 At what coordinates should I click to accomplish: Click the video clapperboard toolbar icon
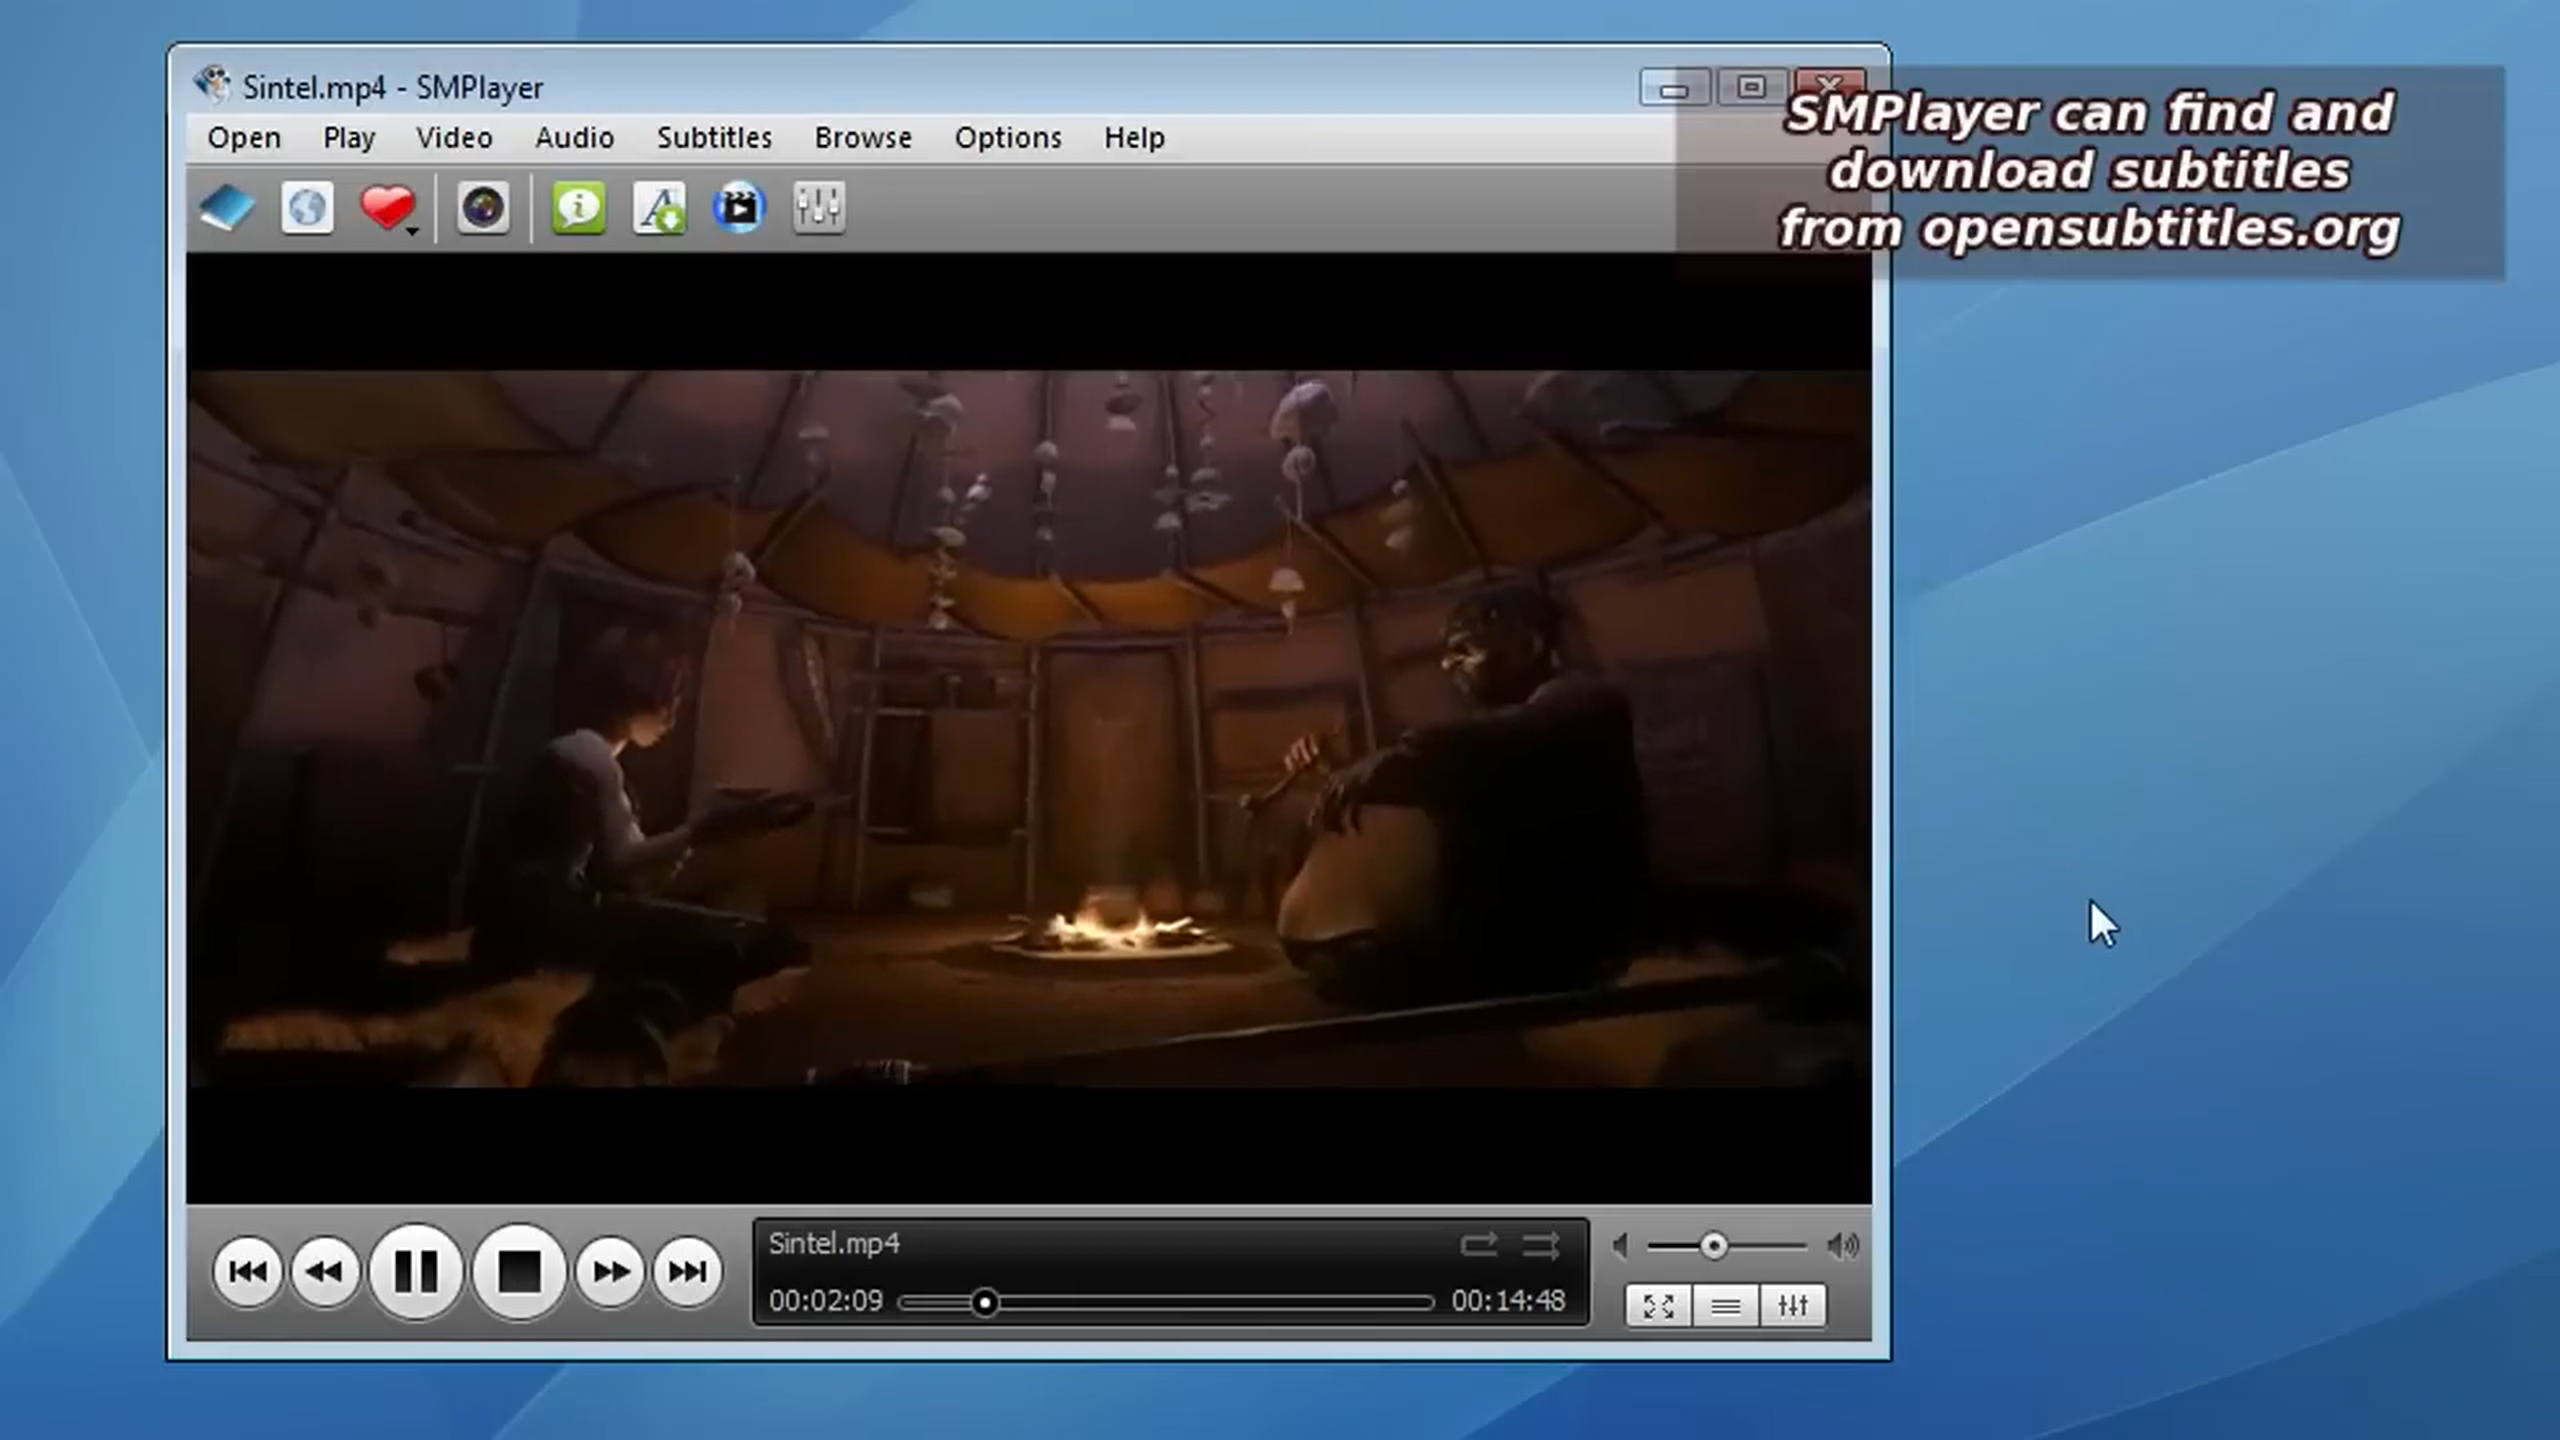point(739,209)
